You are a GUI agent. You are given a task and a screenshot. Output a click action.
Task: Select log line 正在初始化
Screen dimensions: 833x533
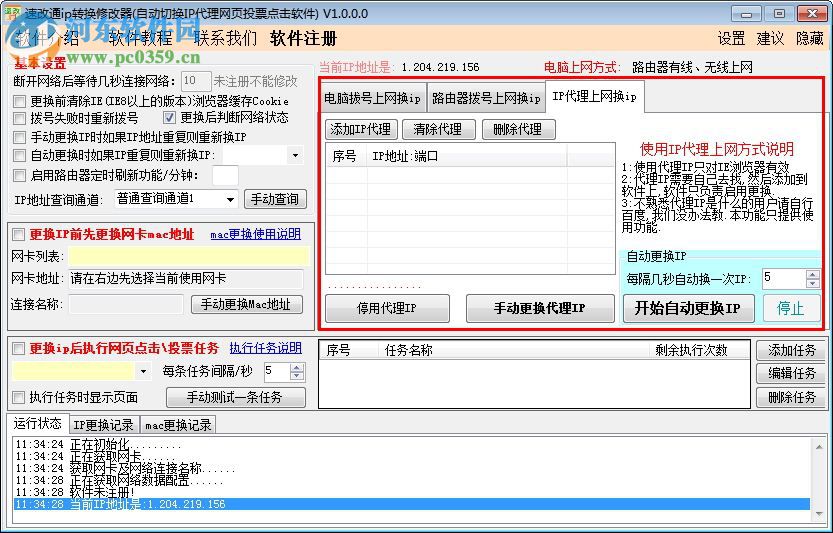pos(412,444)
